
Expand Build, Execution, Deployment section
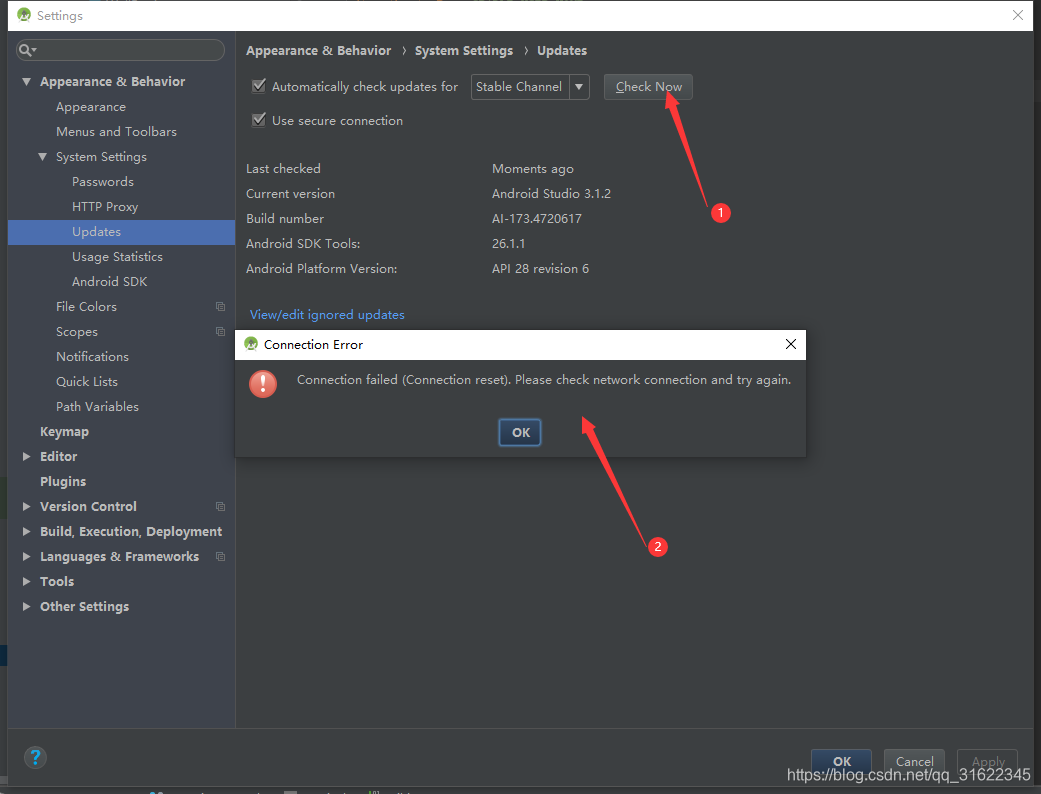point(27,531)
